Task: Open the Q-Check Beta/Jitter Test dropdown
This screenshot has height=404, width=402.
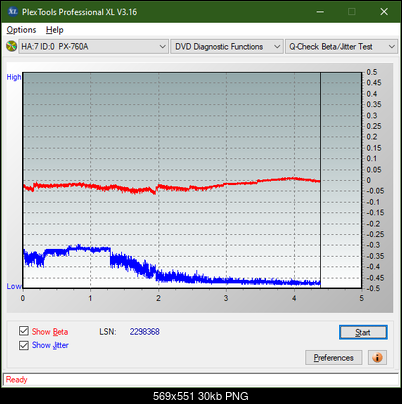Action: point(341,47)
